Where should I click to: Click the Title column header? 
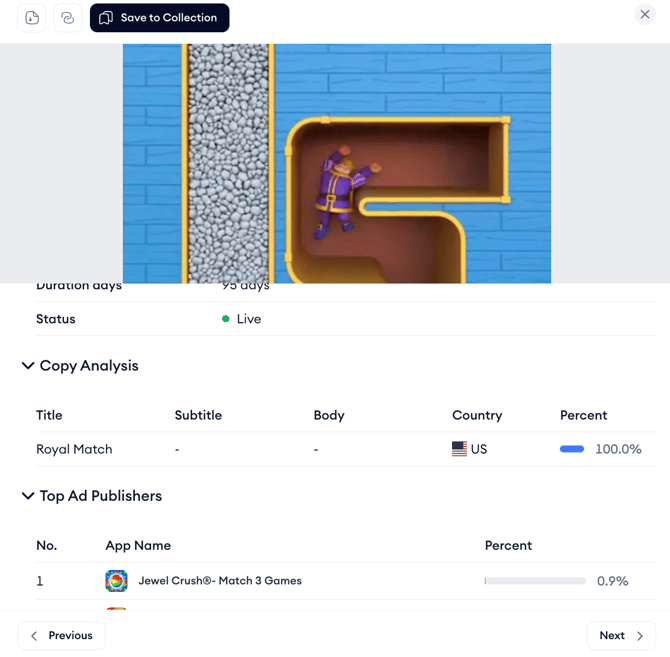click(49, 415)
